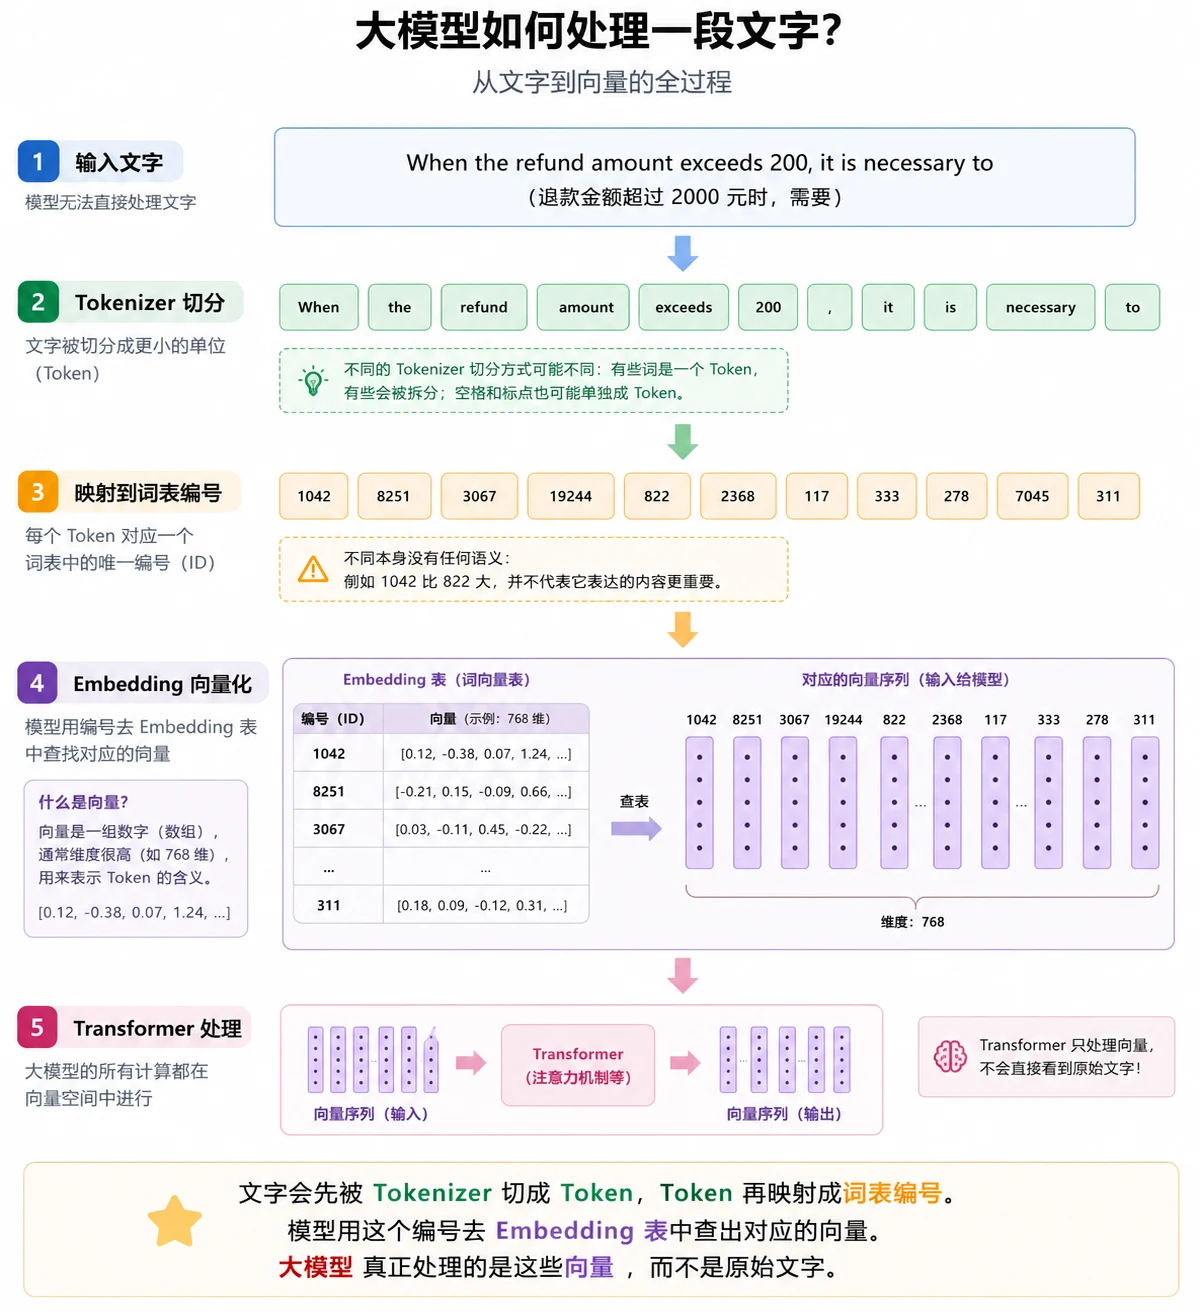Select the "exceeds" token chip

(684, 307)
